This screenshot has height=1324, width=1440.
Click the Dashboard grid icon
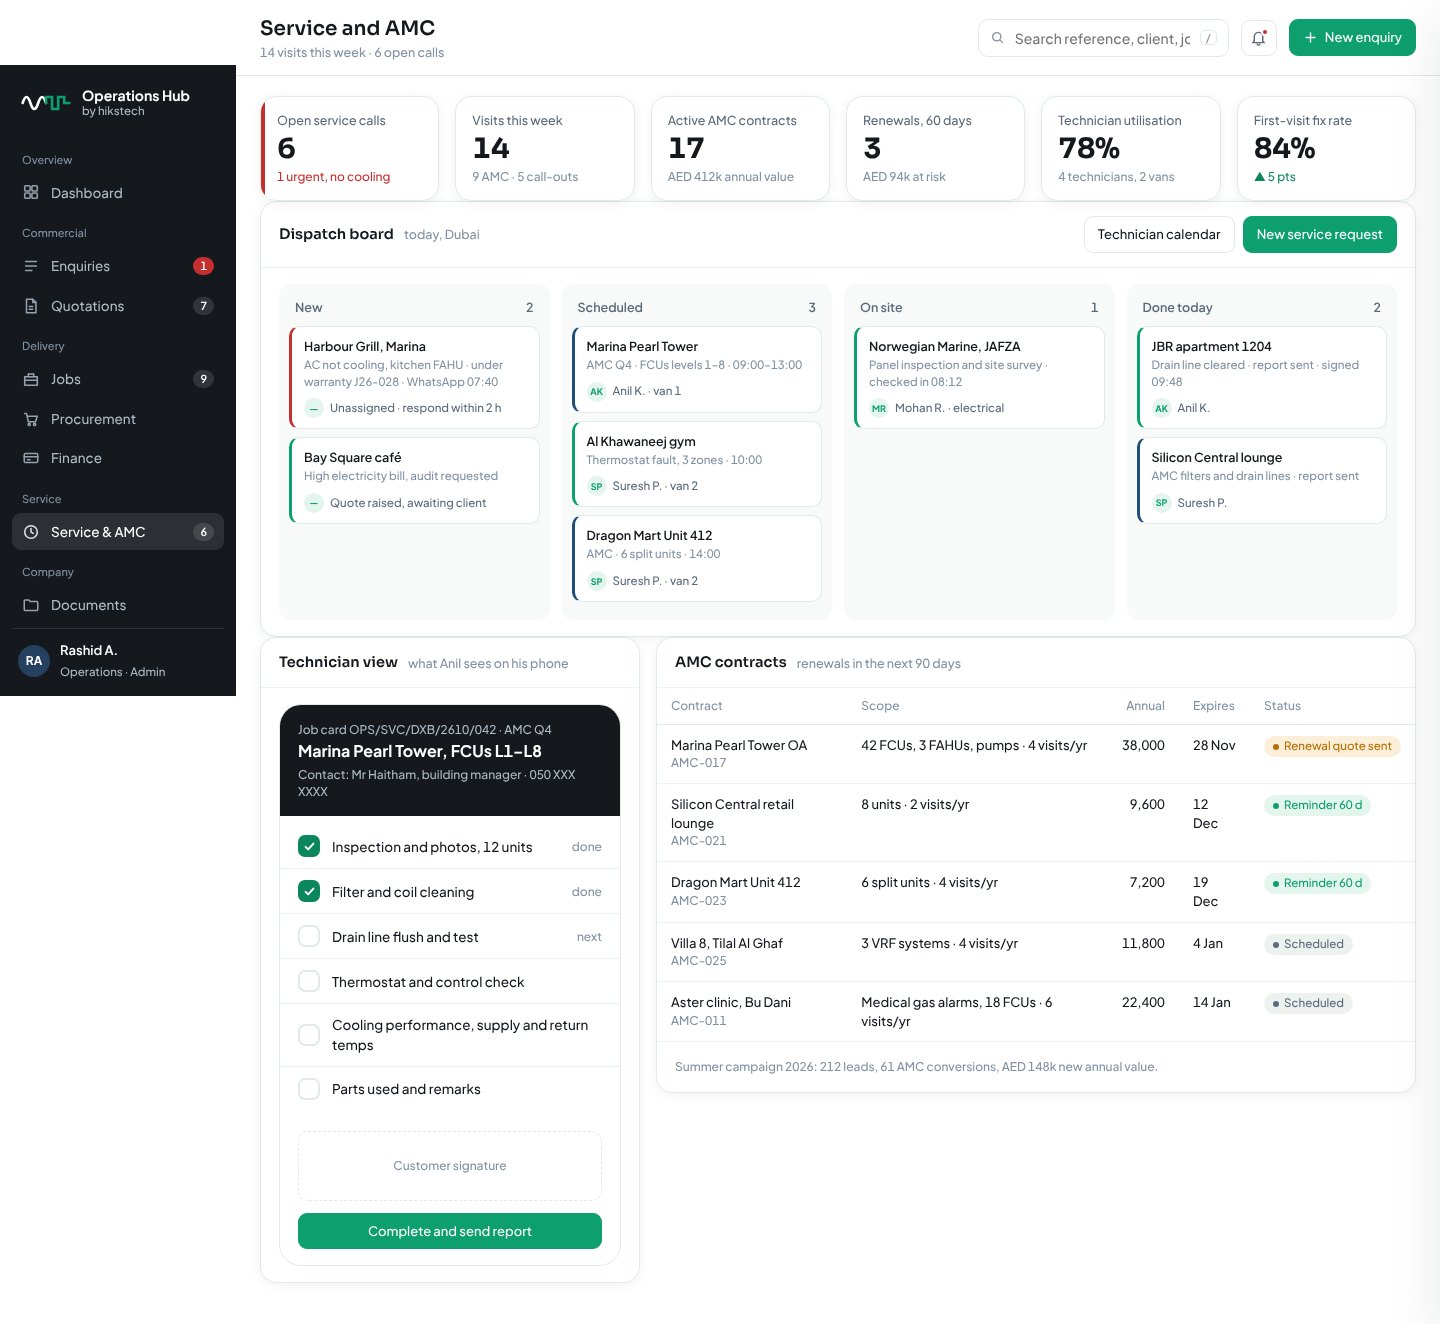[31, 192]
